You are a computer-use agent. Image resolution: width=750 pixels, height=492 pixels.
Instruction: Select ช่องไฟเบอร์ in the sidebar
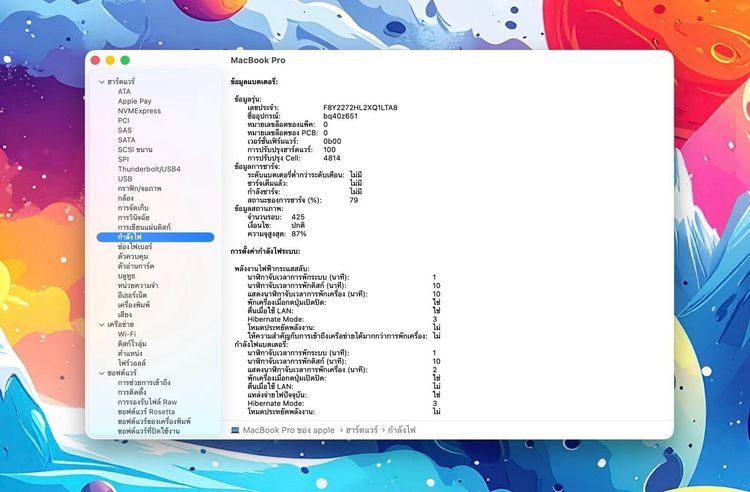[x=135, y=247]
